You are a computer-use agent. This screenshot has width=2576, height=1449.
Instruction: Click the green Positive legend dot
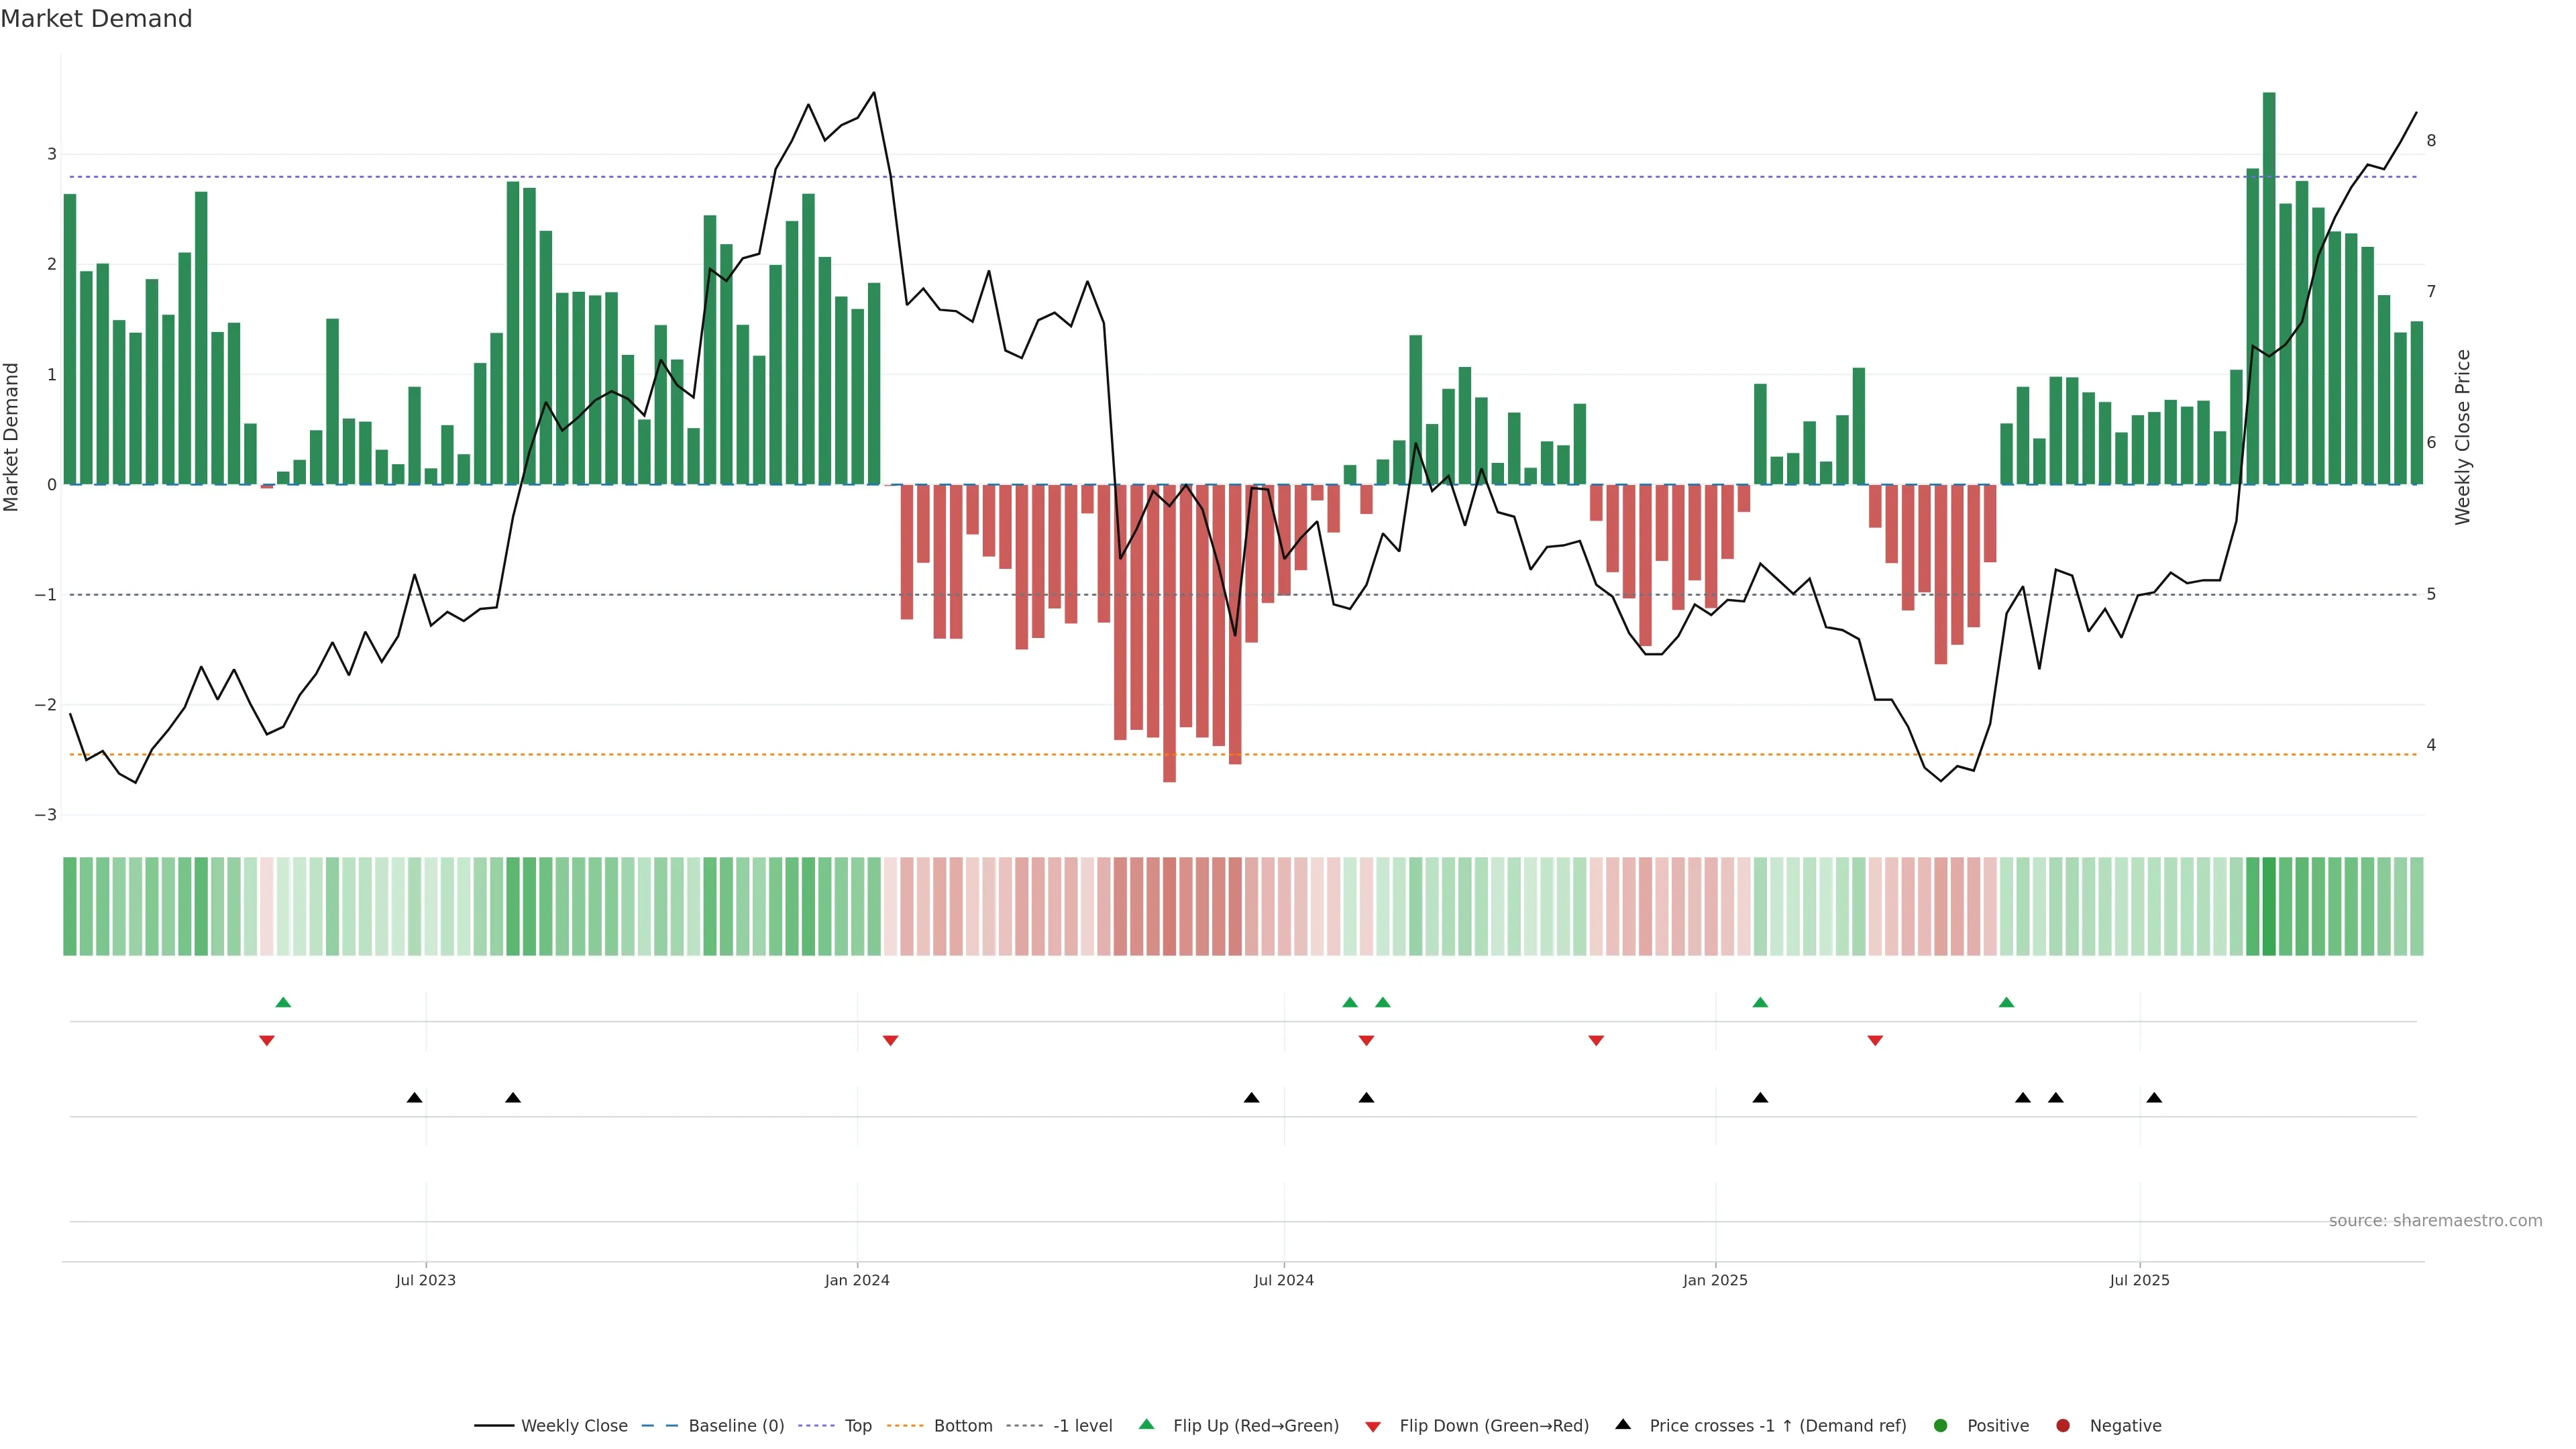(1940, 1425)
